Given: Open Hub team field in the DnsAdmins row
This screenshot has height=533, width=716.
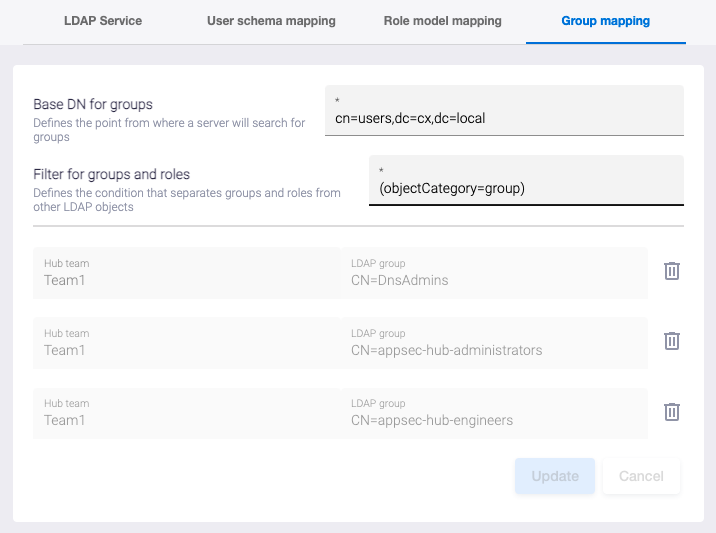Looking at the screenshot, I should [186, 273].
